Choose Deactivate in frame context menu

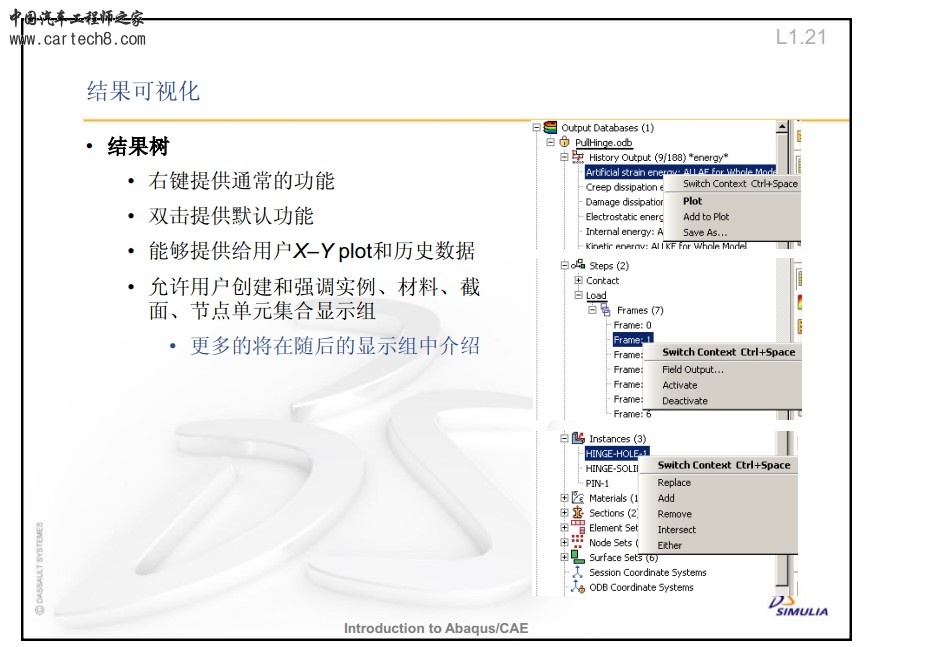tap(685, 401)
